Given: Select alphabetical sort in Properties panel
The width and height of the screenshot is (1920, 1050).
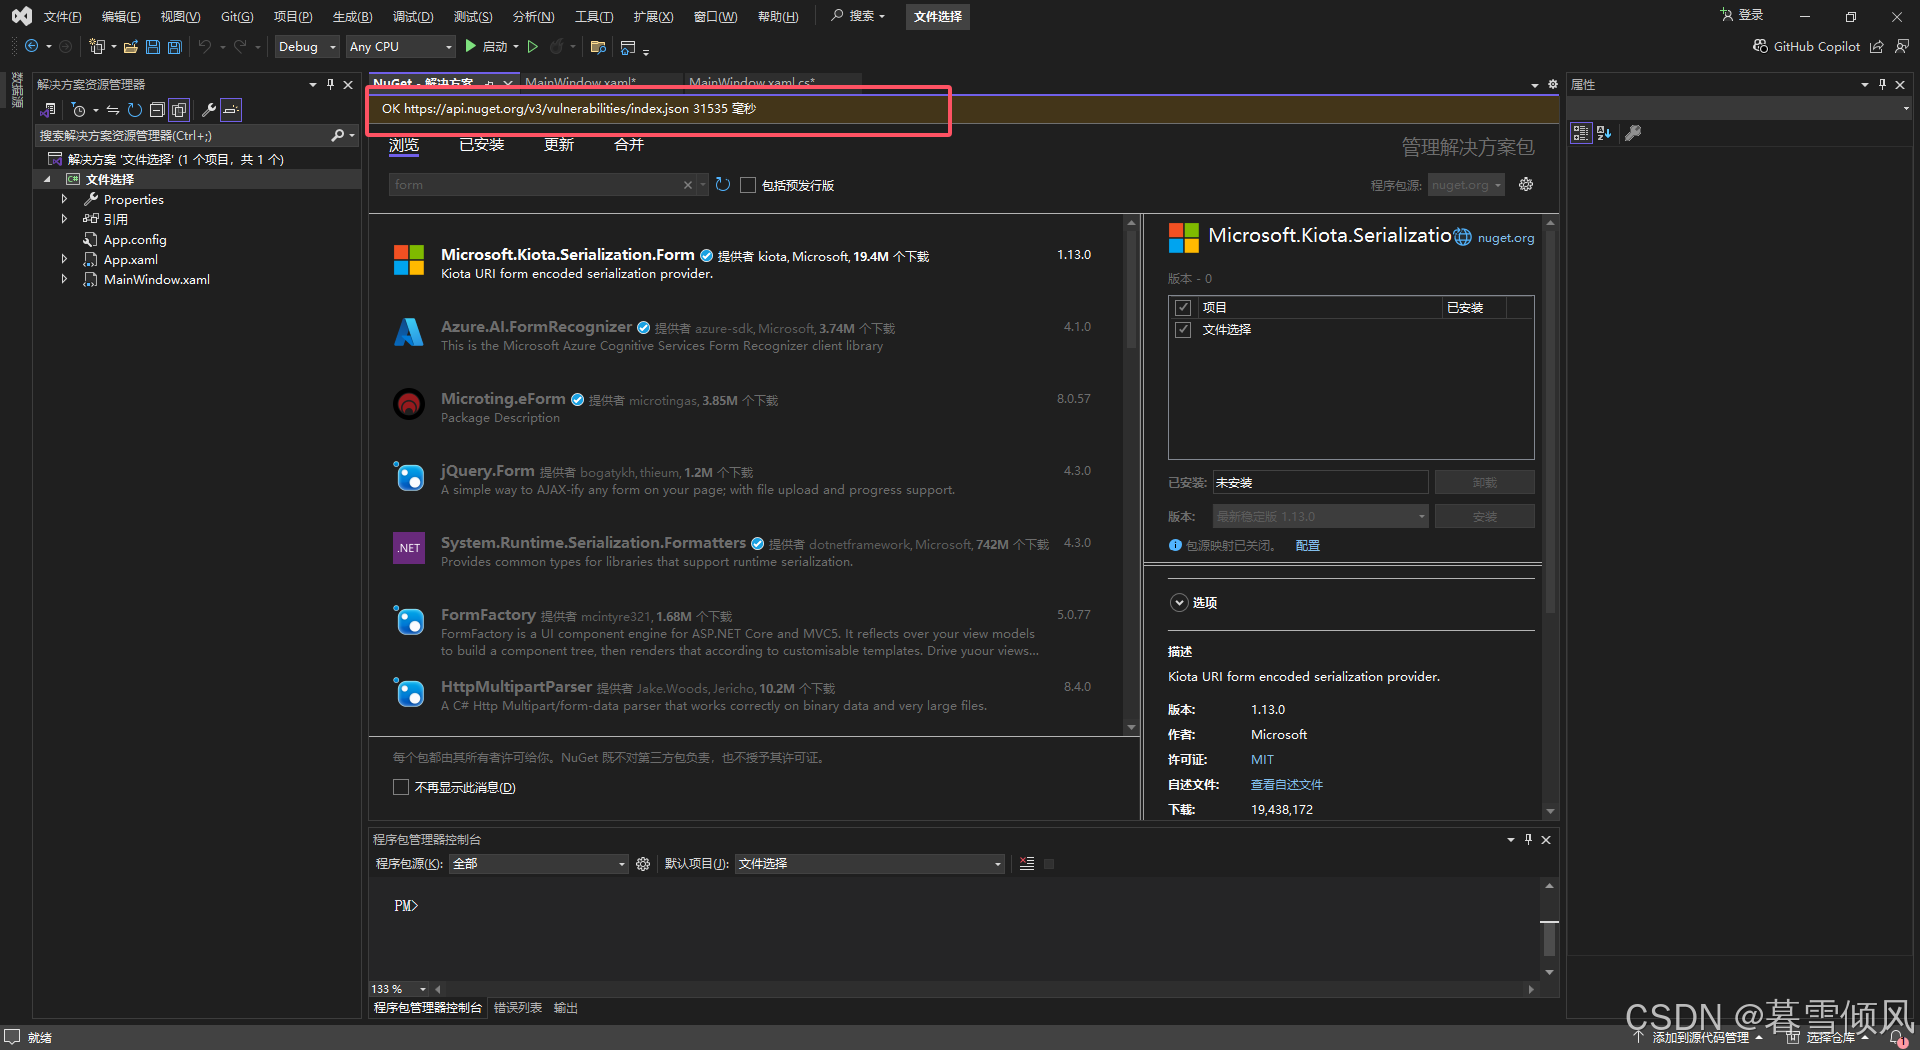Looking at the screenshot, I should tap(1604, 133).
